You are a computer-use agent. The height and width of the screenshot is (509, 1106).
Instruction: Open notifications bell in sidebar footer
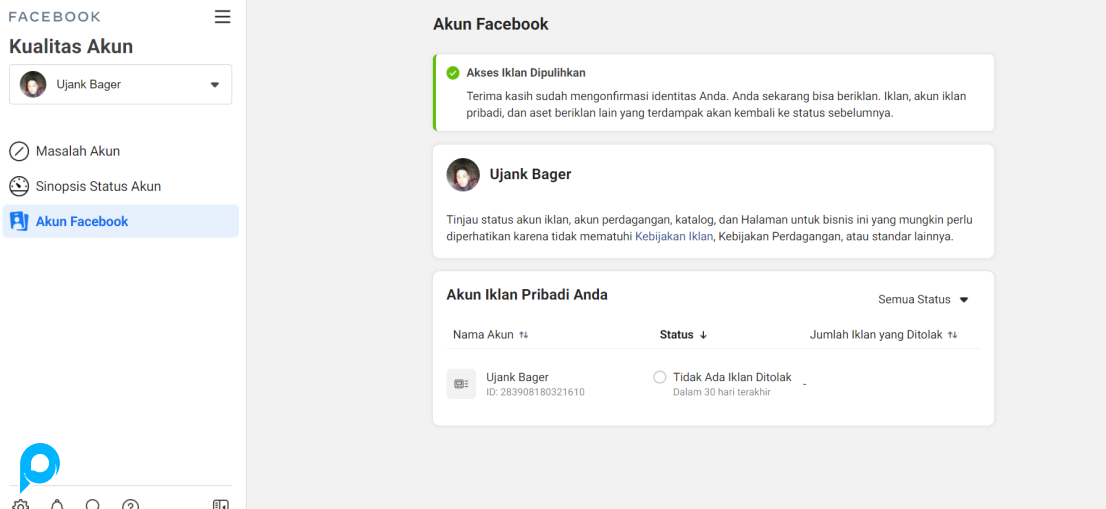tap(57, 505)
